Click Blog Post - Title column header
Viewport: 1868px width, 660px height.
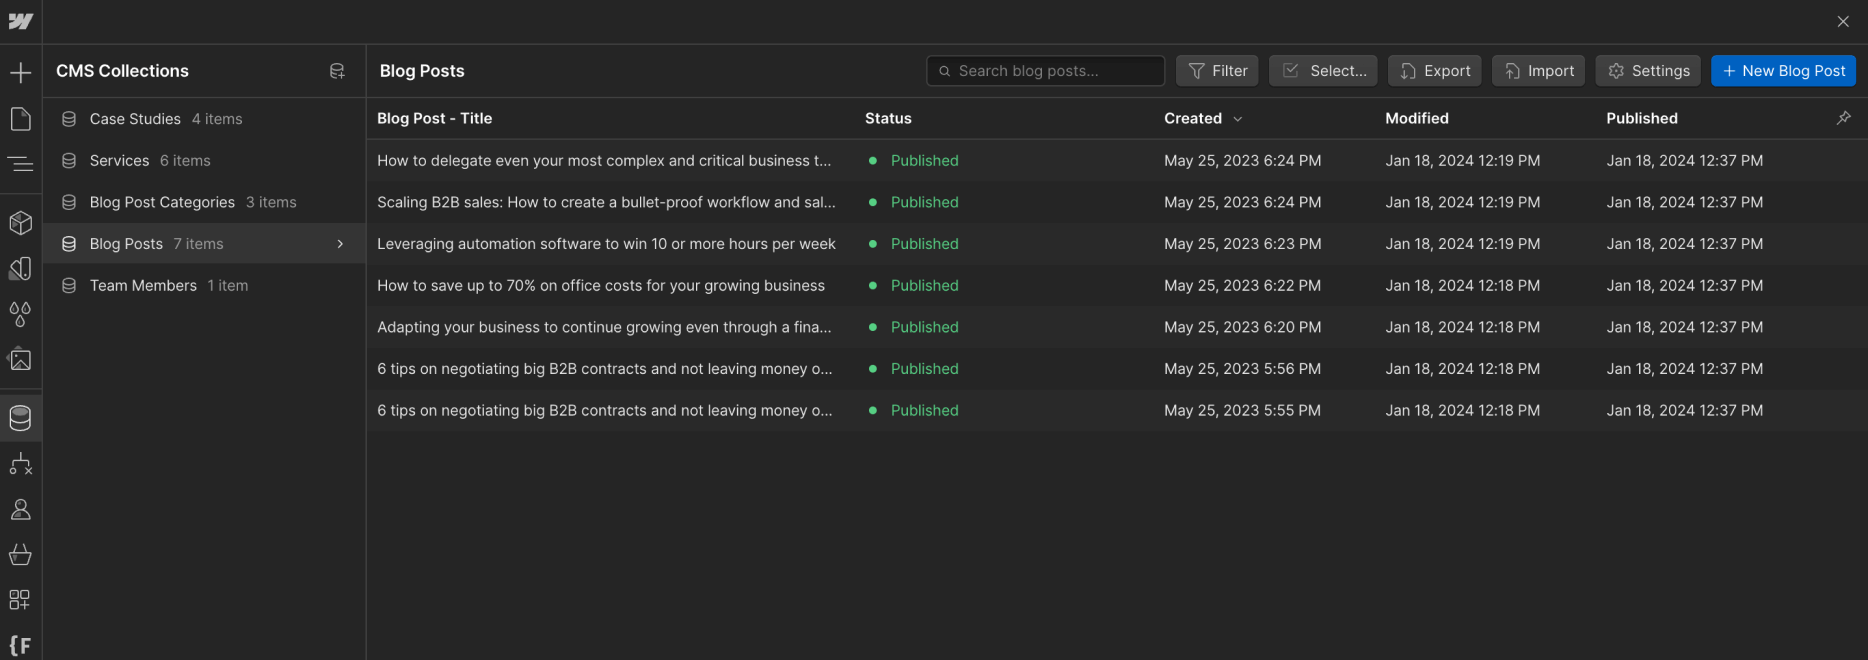[435, 118]
